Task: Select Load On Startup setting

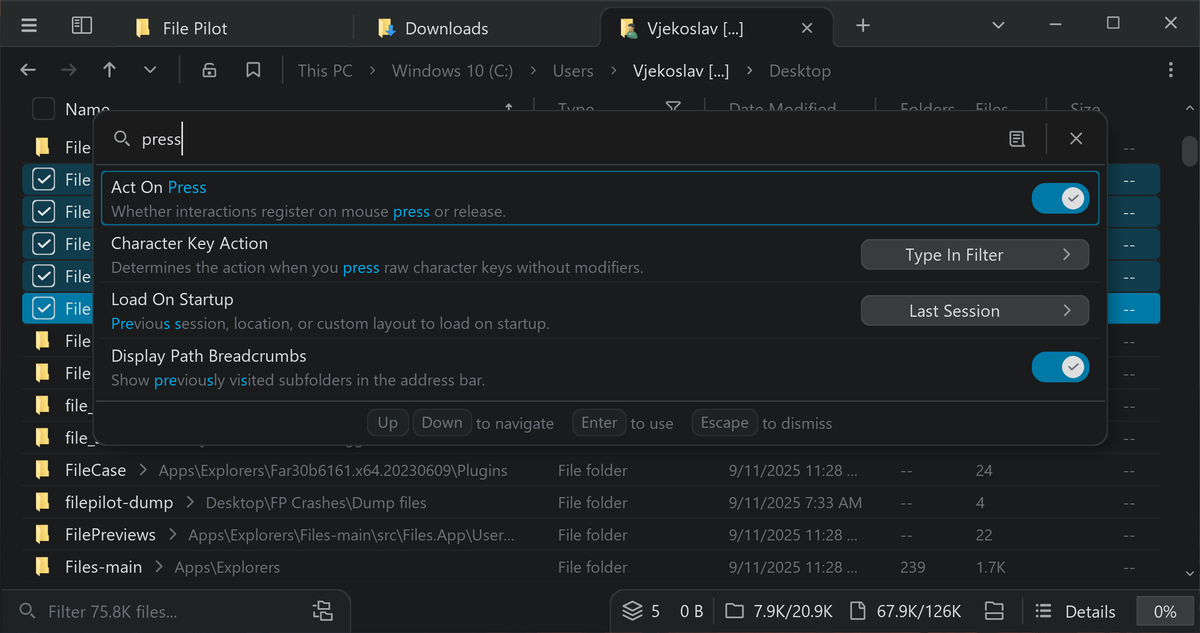Action: pyautogui.click(x=600, y=311)
